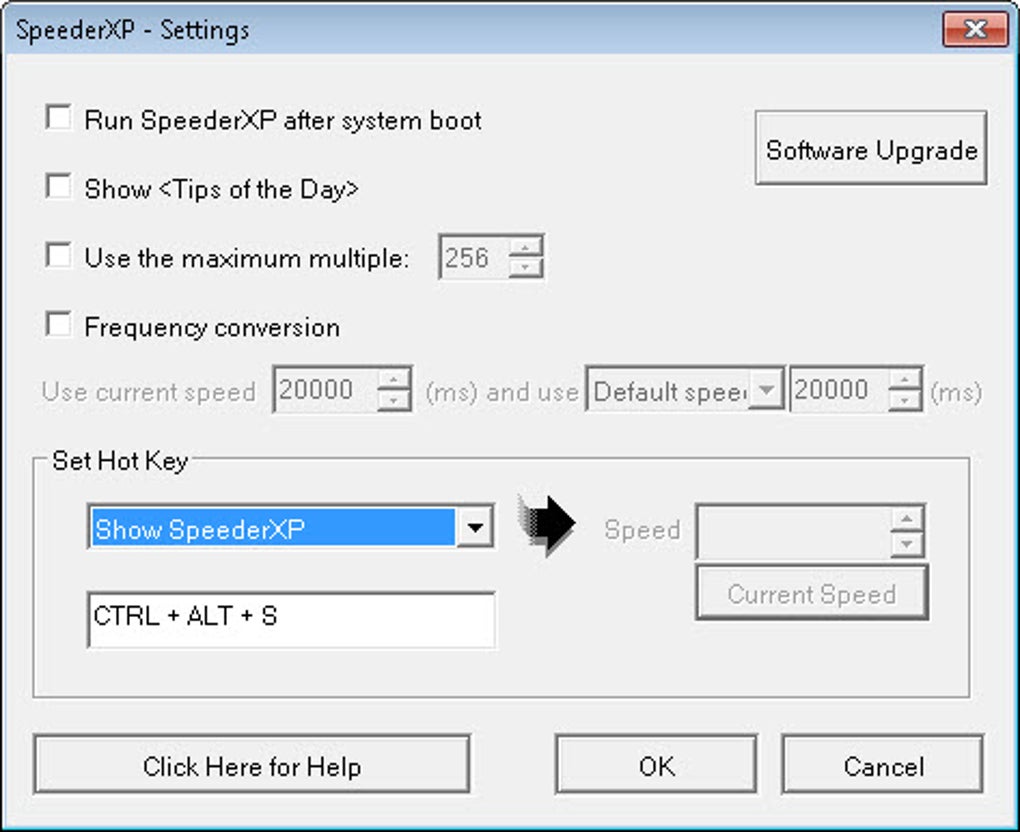The width and height of the screenshot is (1020, 832).
Task: Cancel the Settings dialog
Action: tap(882, 767)
